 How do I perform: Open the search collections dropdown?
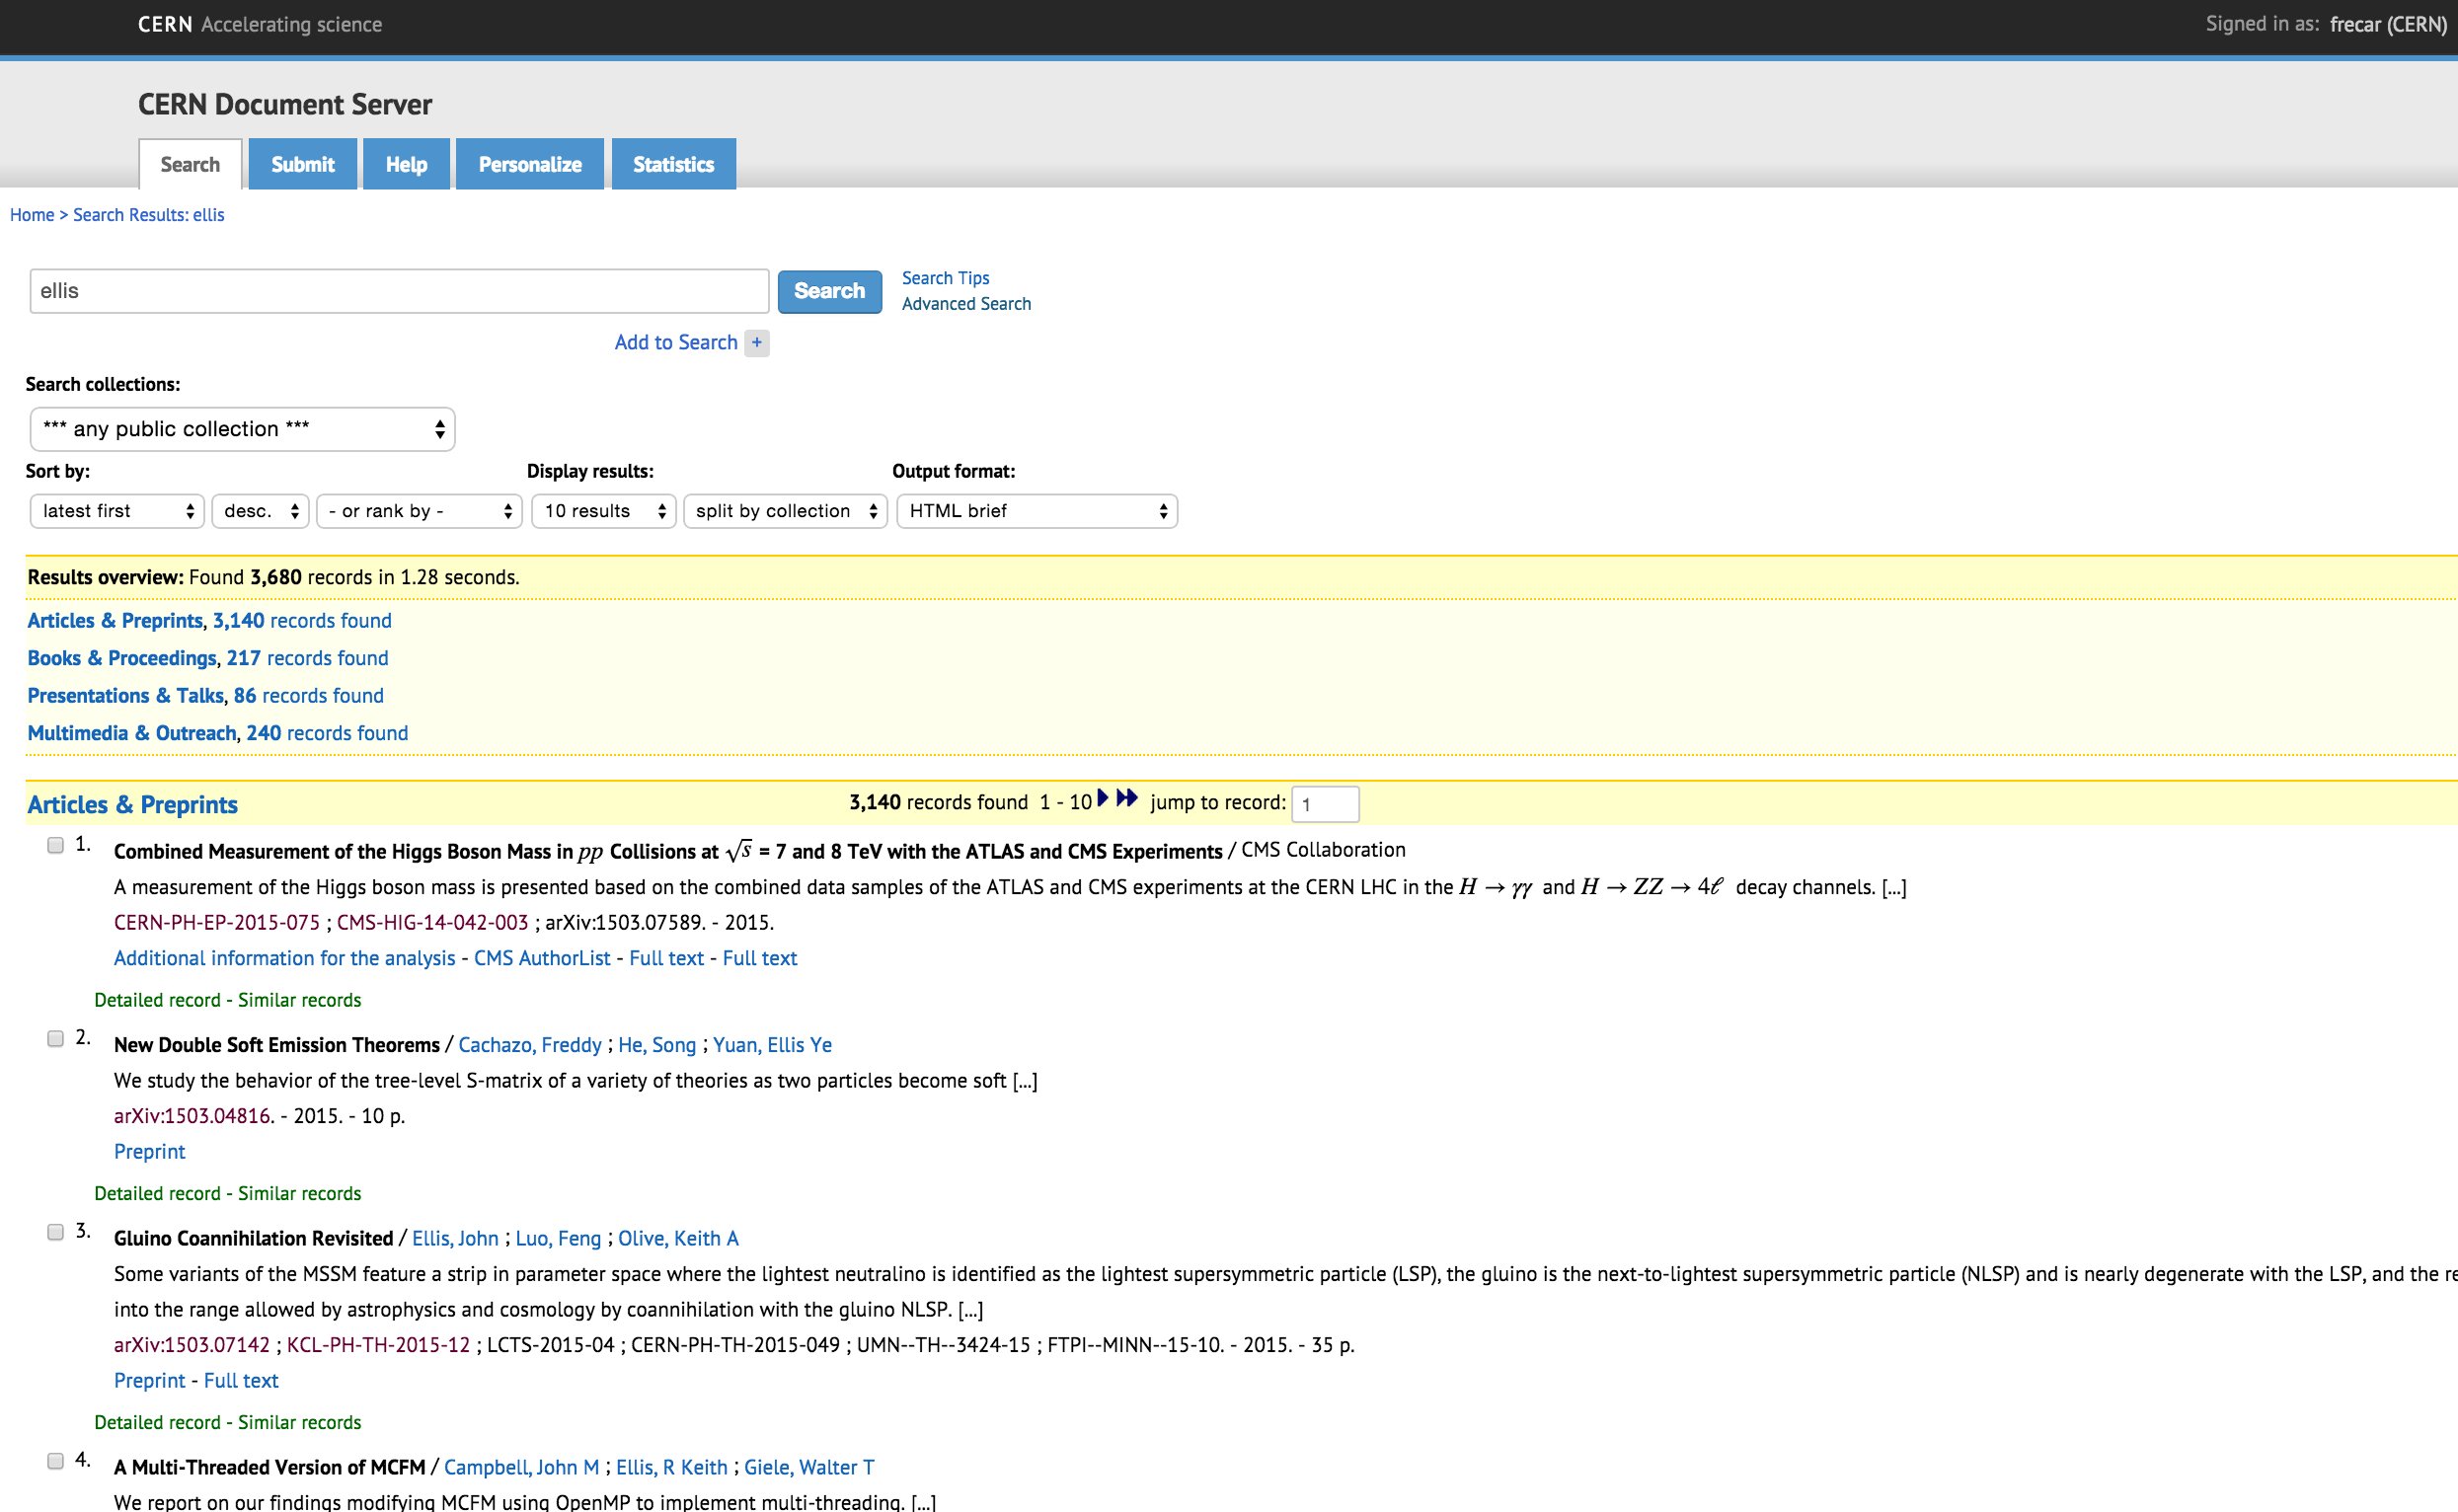point(242,429)
